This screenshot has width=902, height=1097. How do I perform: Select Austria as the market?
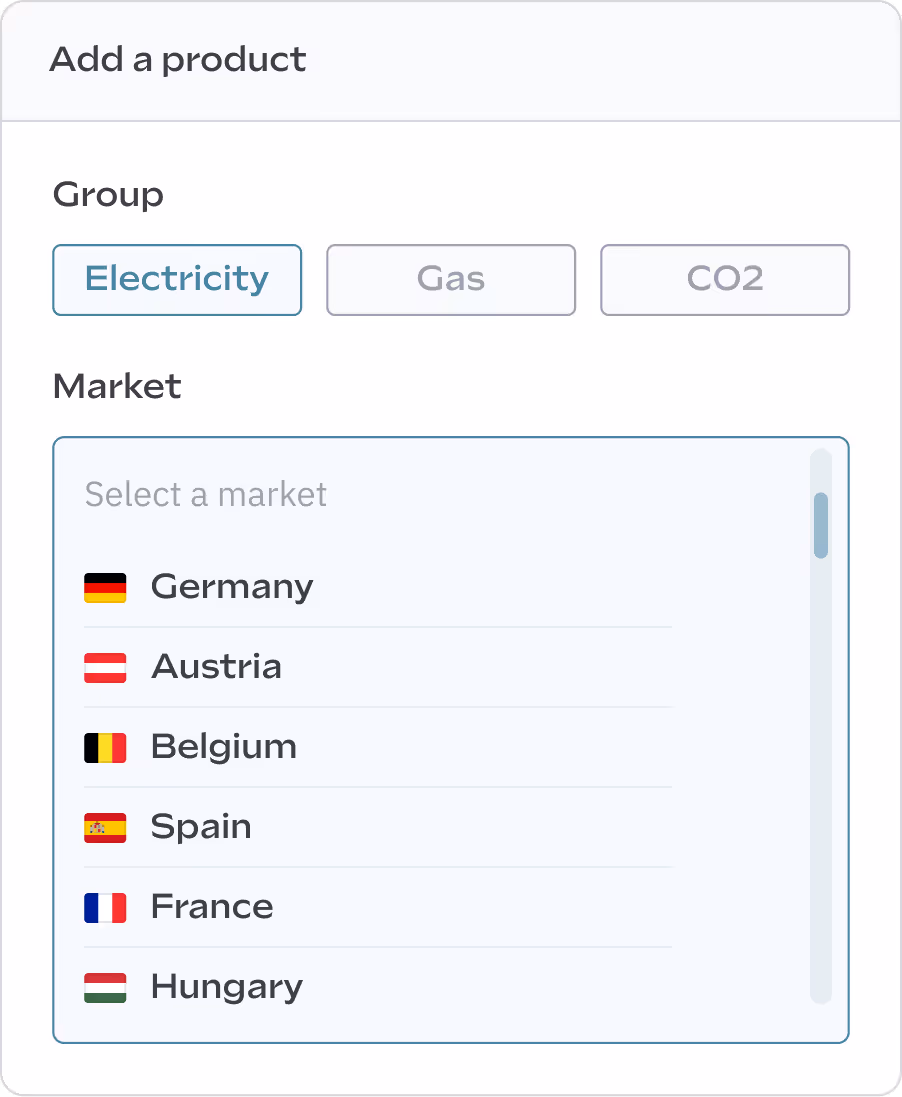(x=216, y=667)
